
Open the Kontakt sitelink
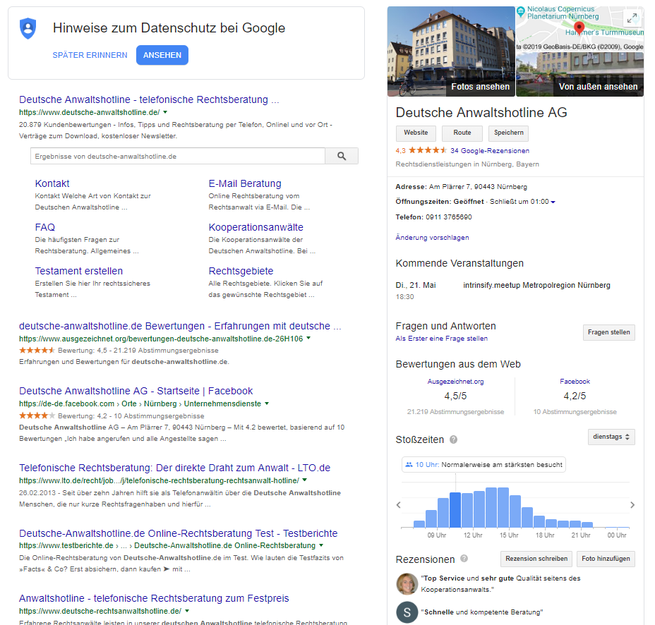point(52,183)
